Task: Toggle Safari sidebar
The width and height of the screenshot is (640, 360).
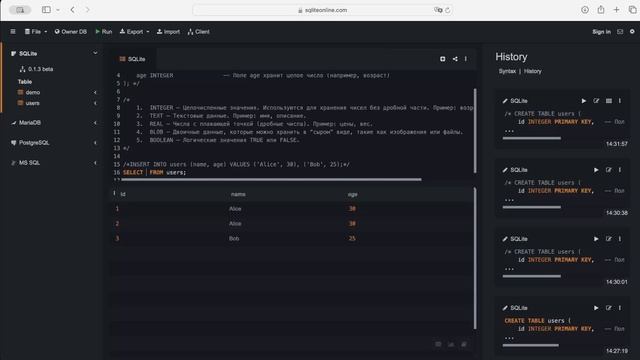Action: (46, 9)
